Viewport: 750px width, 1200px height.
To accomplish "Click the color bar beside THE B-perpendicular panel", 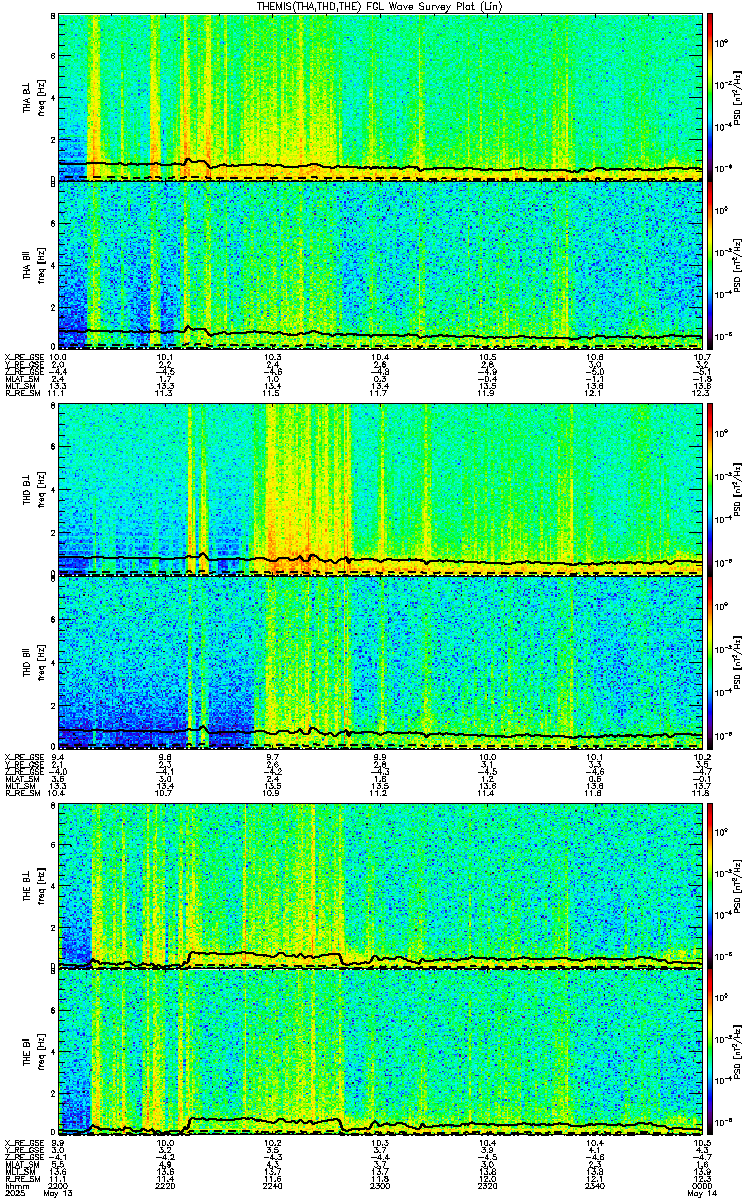I will click(710, 885).
